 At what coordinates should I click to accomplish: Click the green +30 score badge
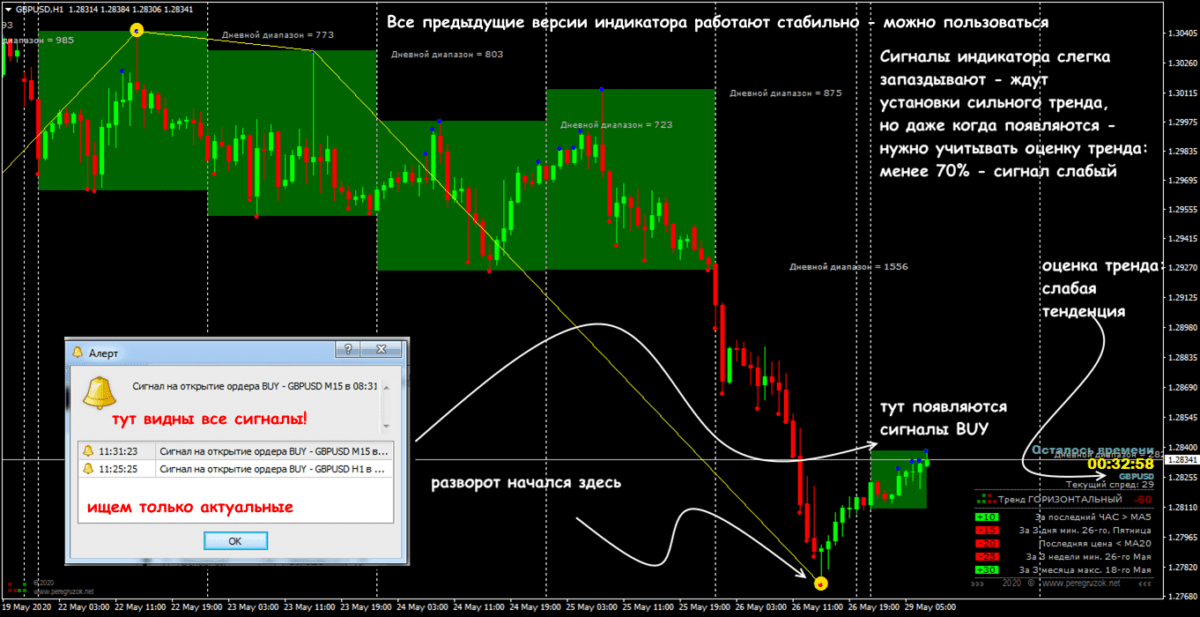point(986,568)
